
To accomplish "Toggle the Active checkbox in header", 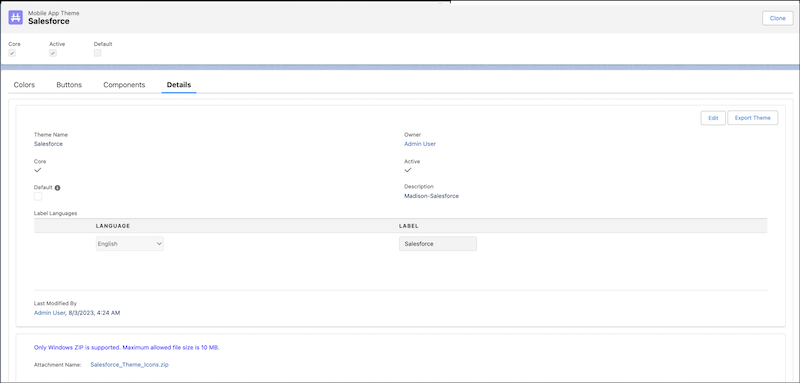I will click(53, 53).
